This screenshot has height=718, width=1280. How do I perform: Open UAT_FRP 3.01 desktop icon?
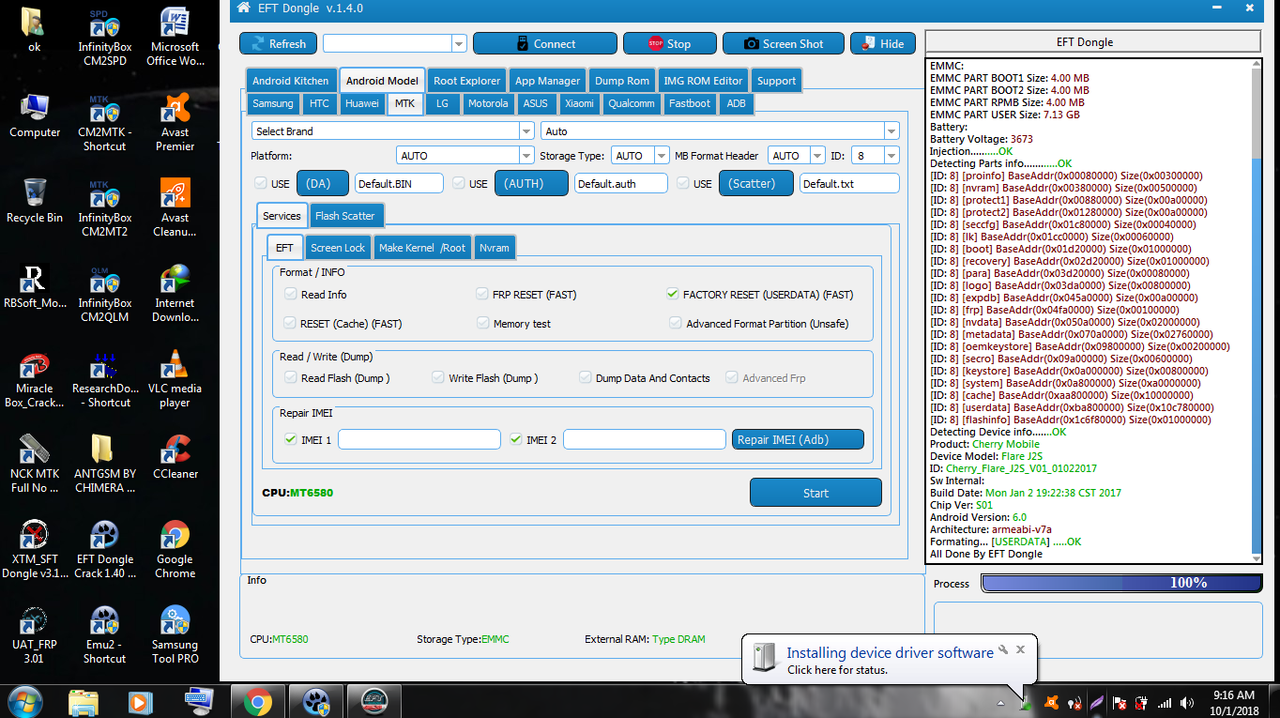point(34,636)
